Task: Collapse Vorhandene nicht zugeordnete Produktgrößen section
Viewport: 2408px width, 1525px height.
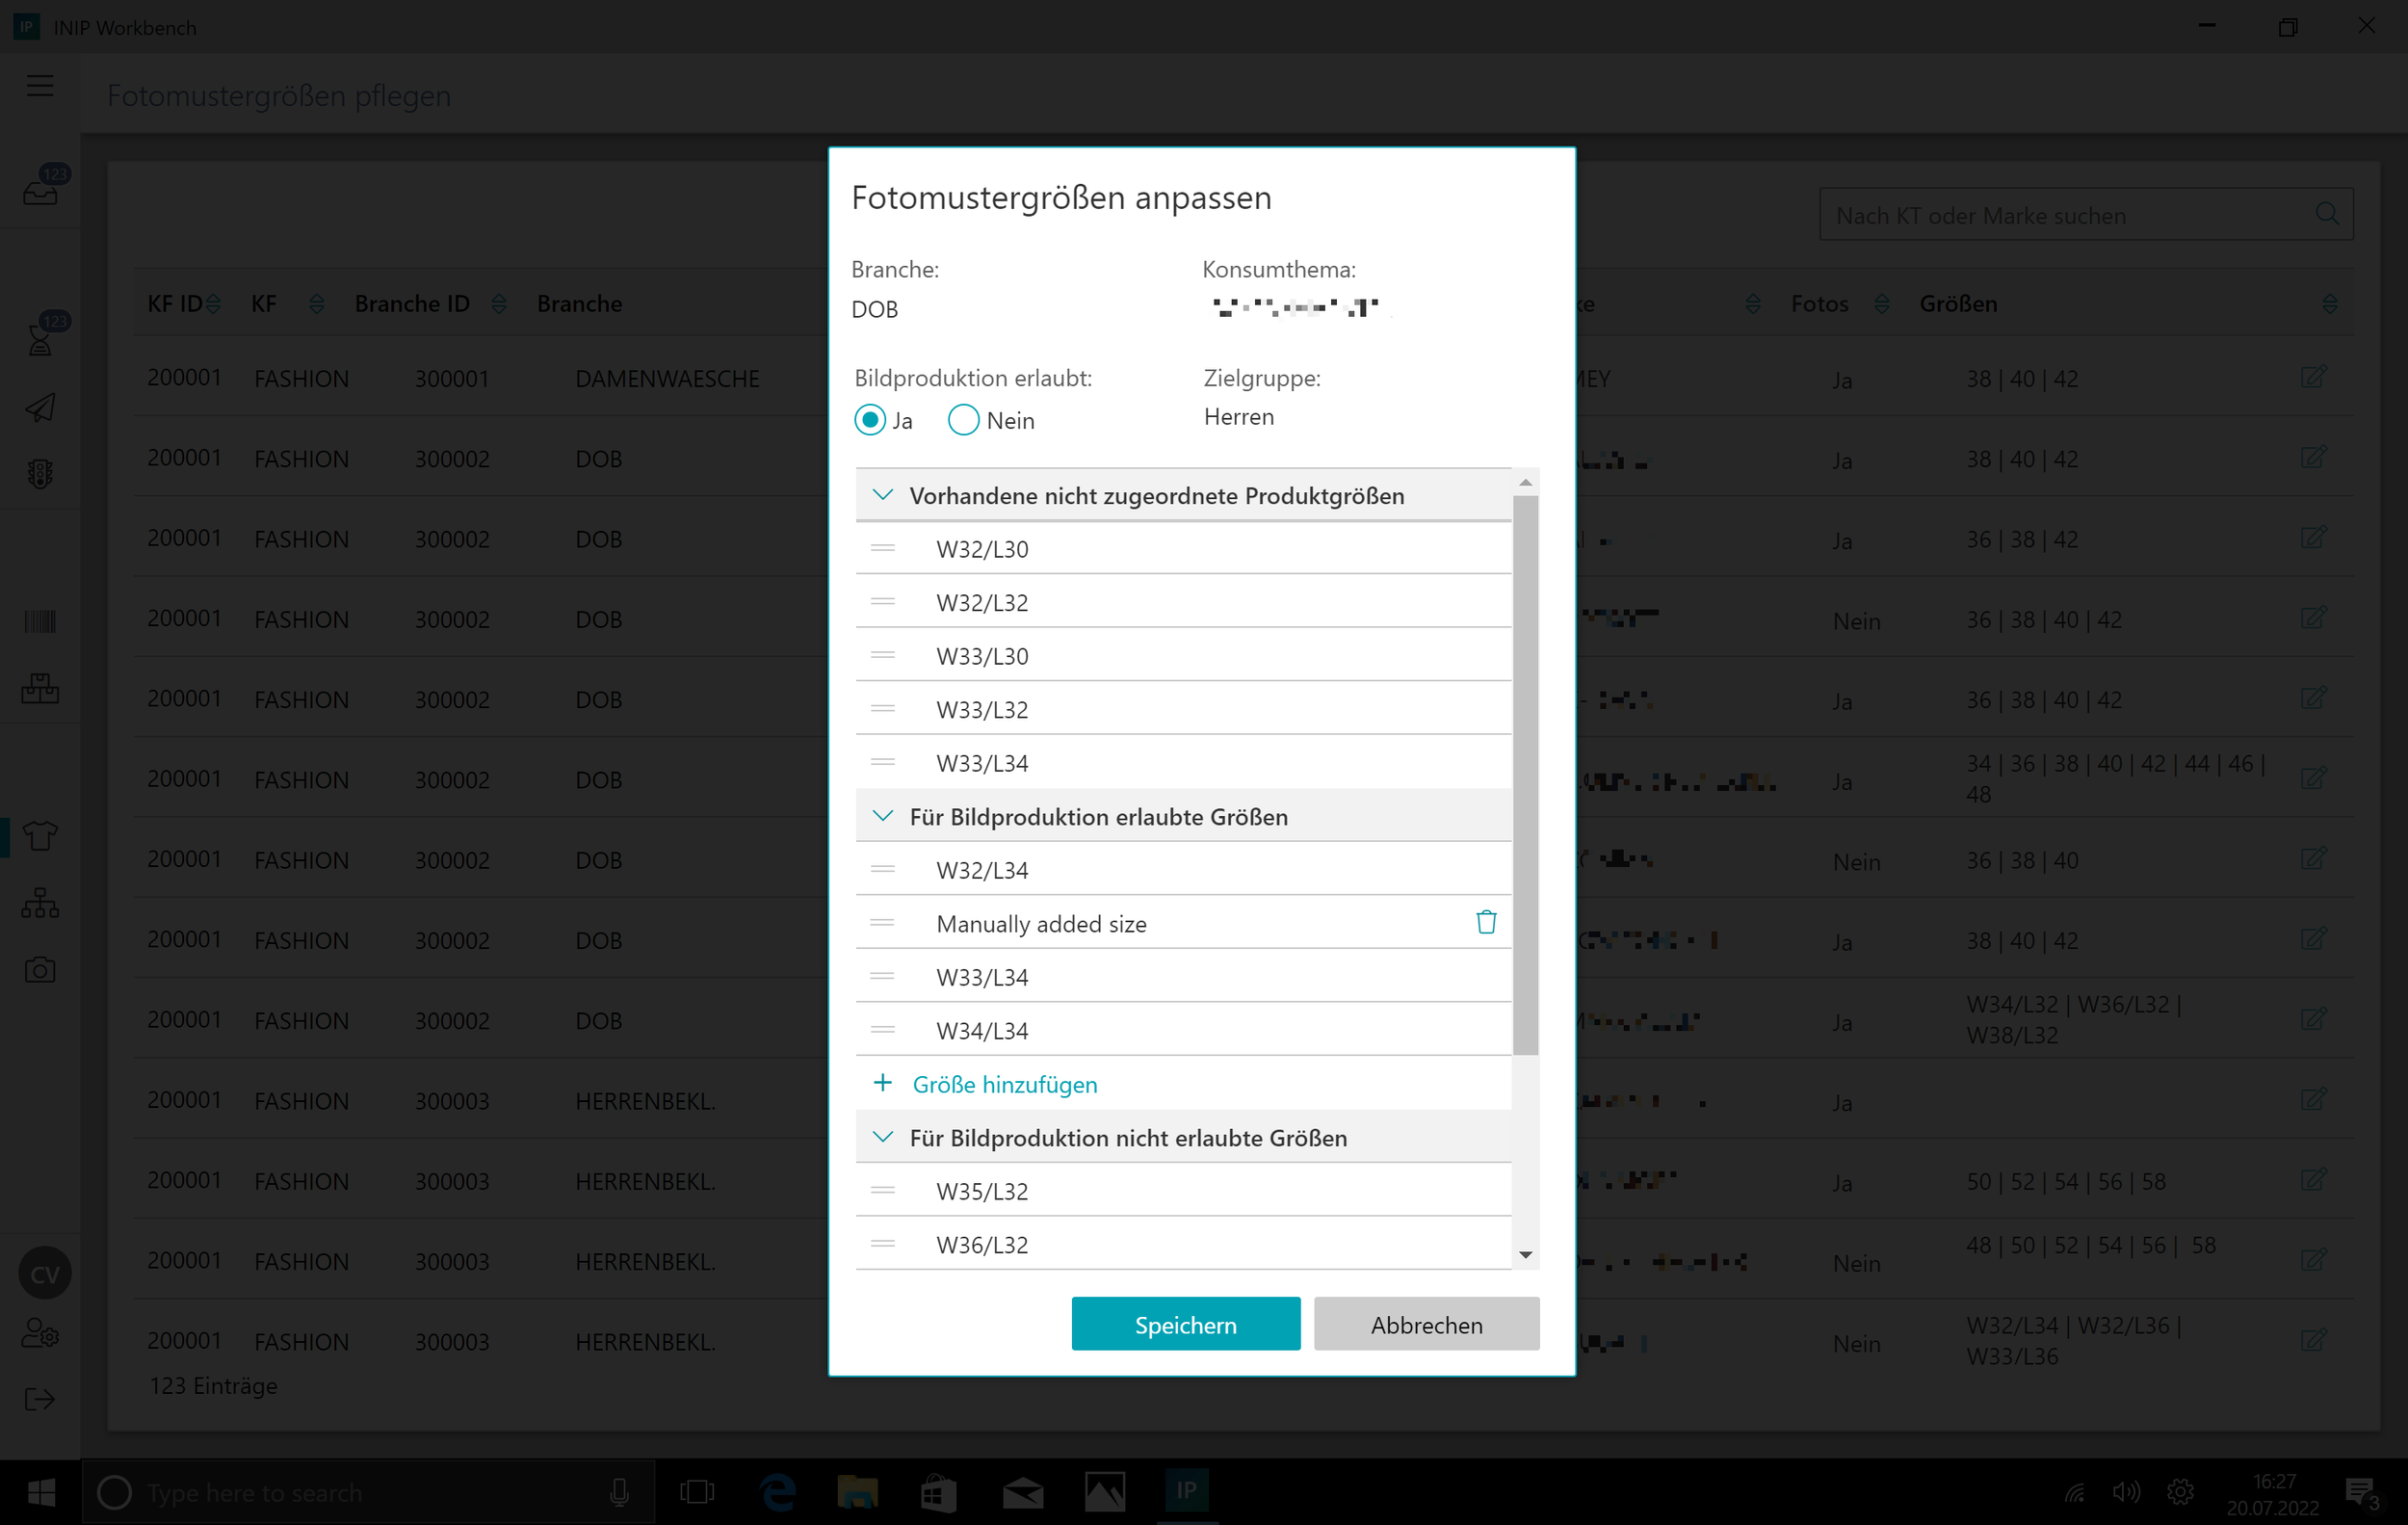Action: [883, 495]
